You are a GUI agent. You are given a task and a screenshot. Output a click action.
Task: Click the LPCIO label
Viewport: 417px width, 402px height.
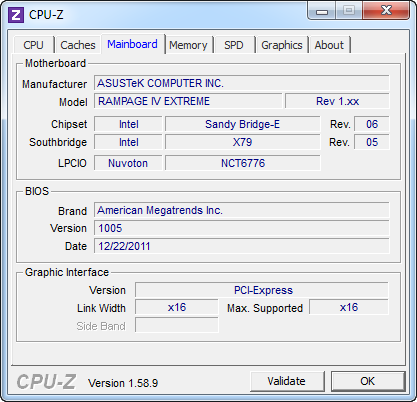(x=72, y=163)
